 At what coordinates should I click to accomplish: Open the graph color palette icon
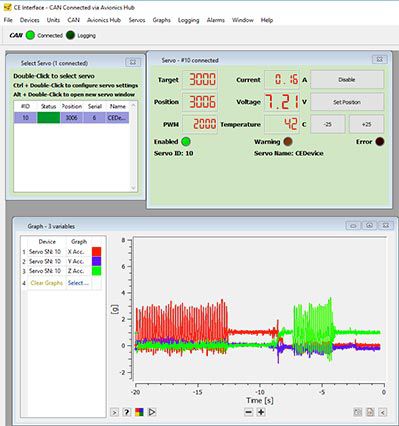click(139, 412)
